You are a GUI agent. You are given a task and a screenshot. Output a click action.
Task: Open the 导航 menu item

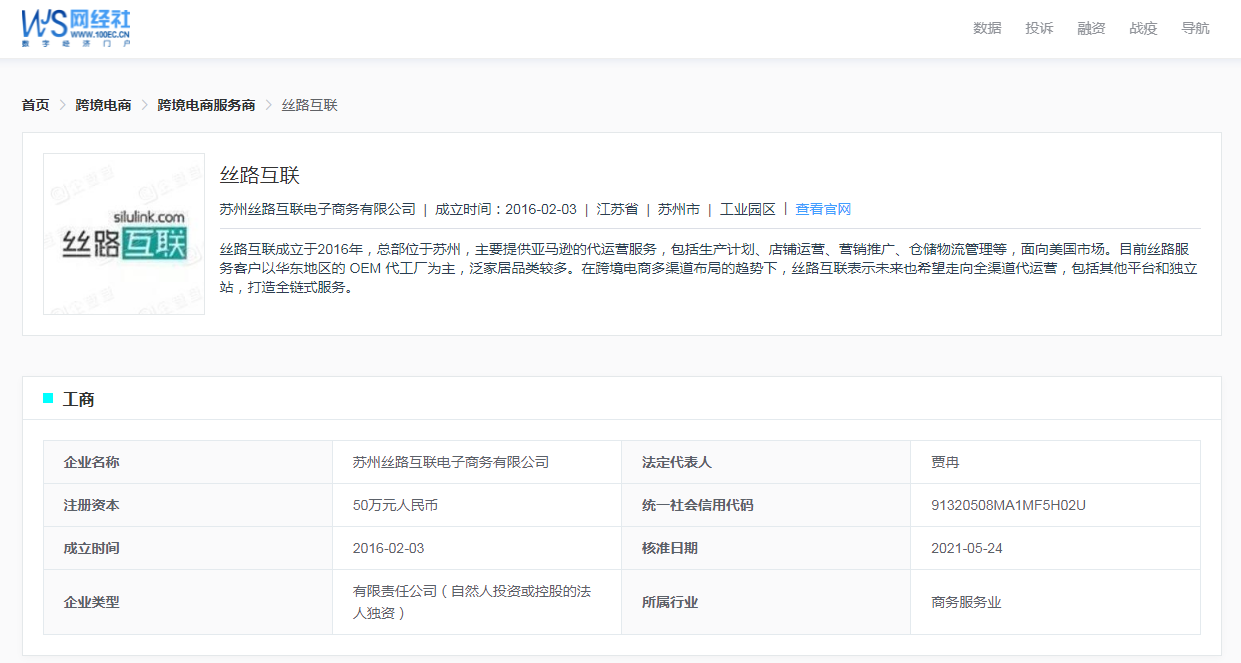[x=1195, y=28]
